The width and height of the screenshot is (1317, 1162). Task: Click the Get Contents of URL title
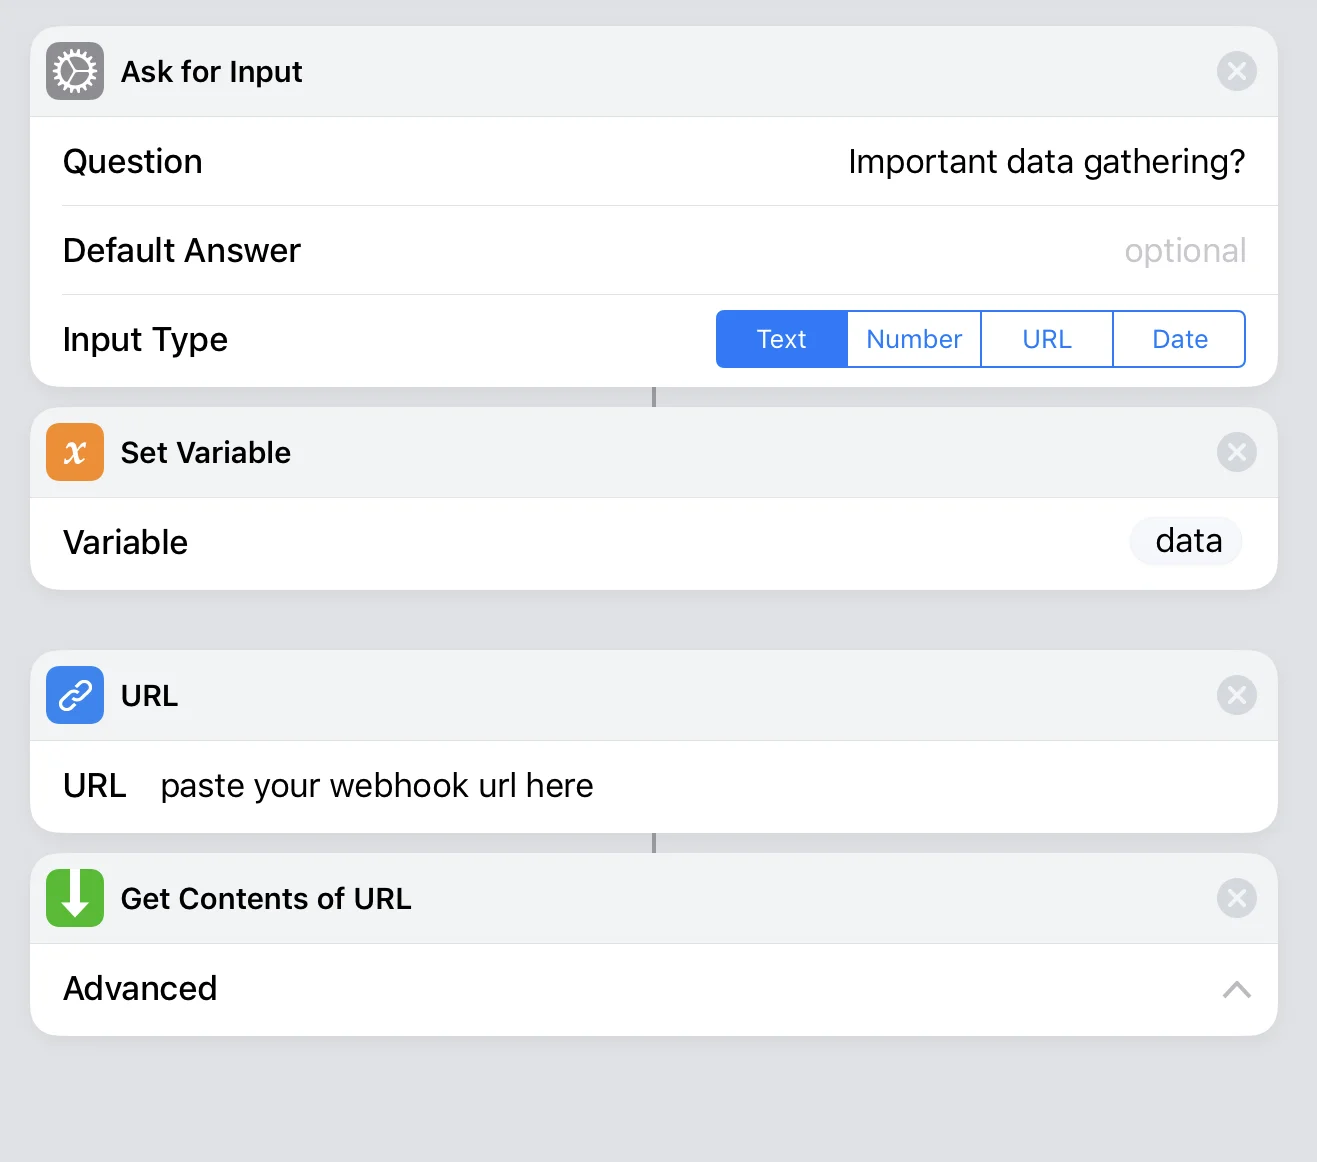click(266, 898)
